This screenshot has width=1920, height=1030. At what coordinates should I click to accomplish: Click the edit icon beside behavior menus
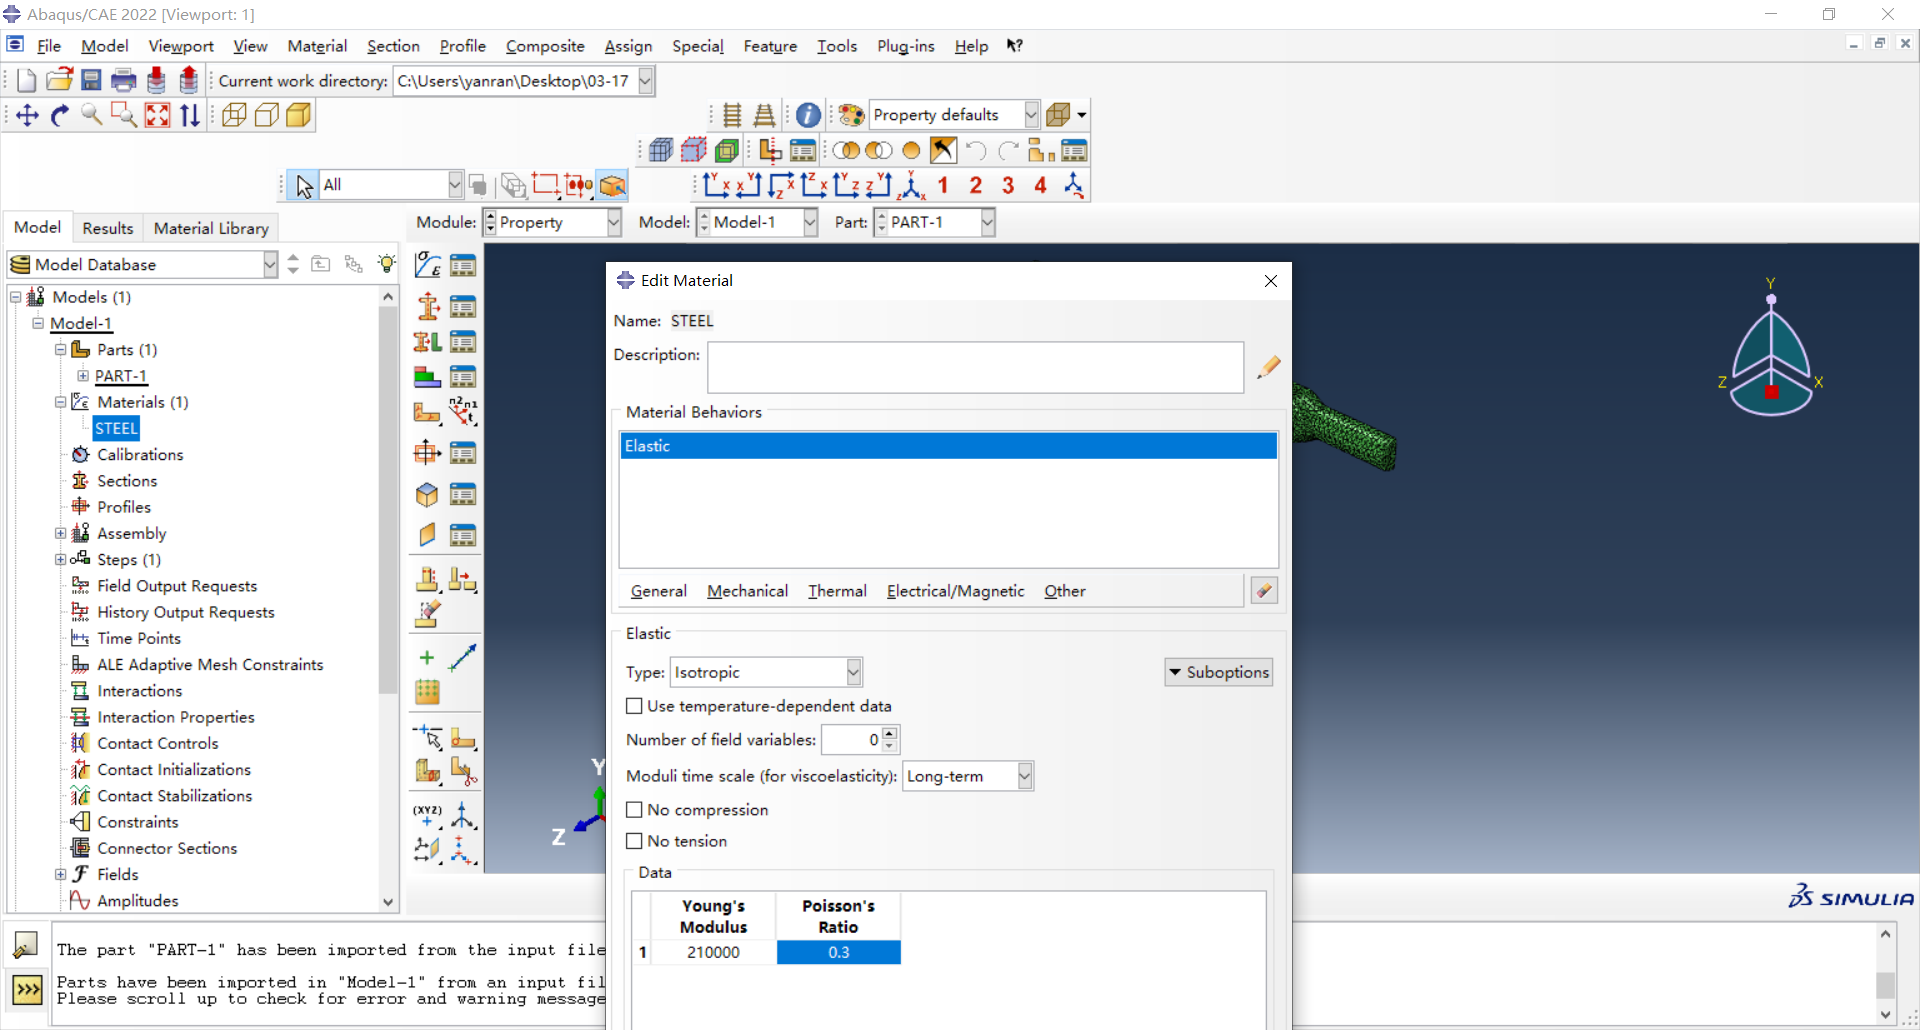1264,590
